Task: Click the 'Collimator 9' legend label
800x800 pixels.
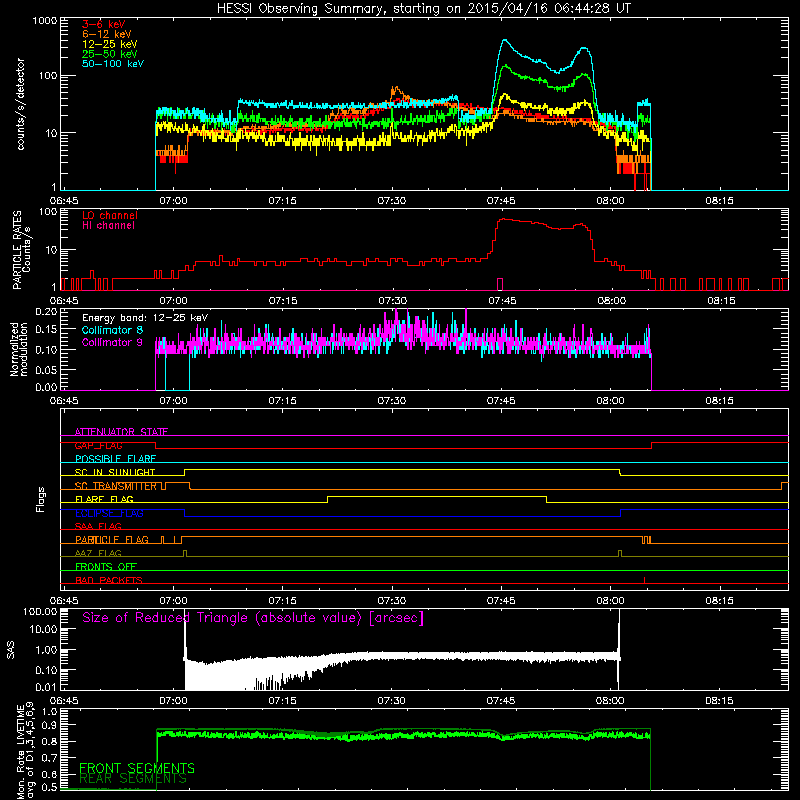Action: tap(112, 342)
